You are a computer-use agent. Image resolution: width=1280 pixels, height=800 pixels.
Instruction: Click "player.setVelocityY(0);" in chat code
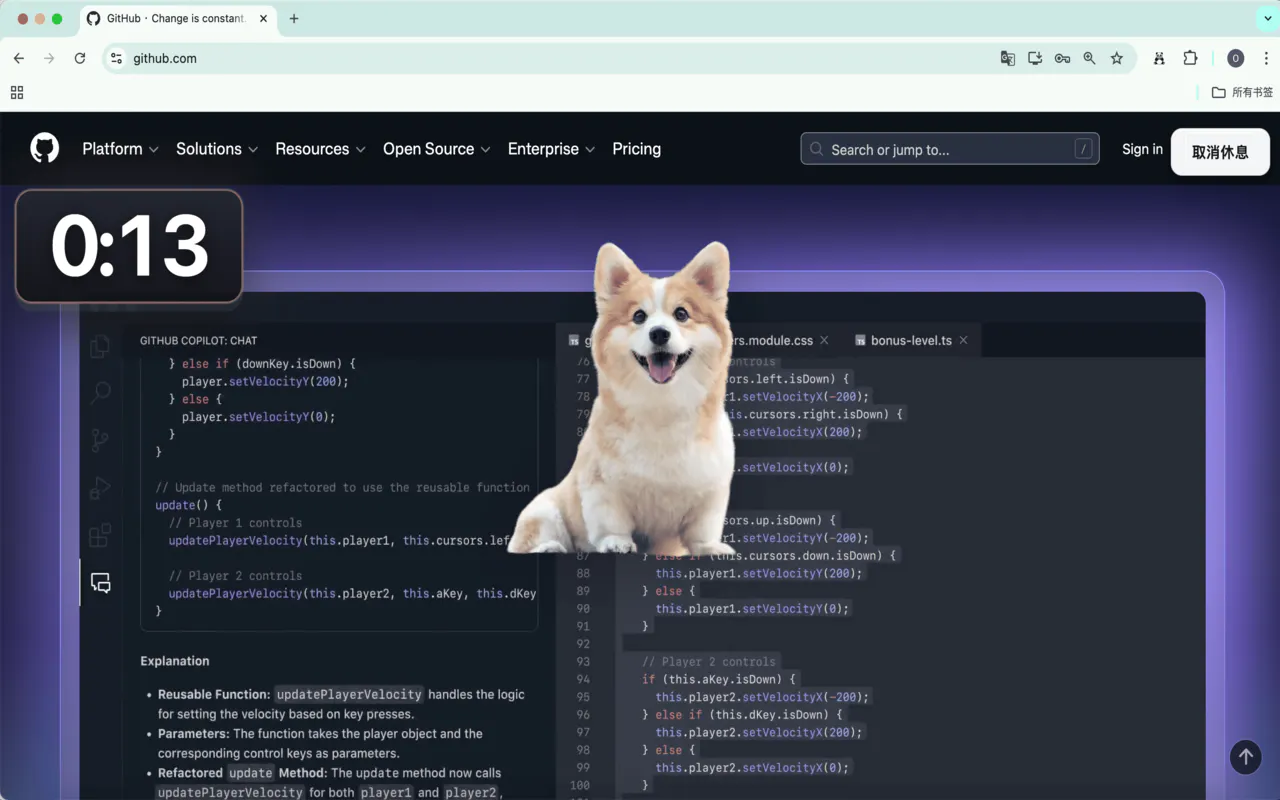pos(258,417)
